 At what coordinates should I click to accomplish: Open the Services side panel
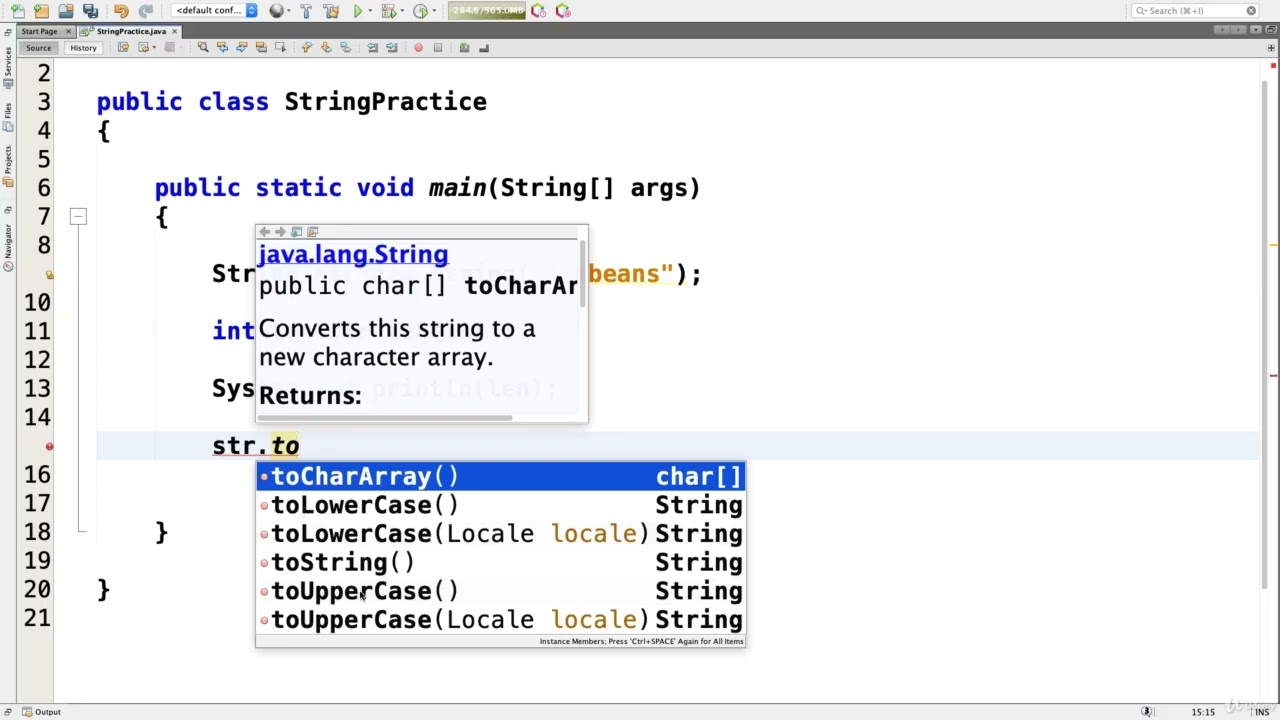point(8,68)
